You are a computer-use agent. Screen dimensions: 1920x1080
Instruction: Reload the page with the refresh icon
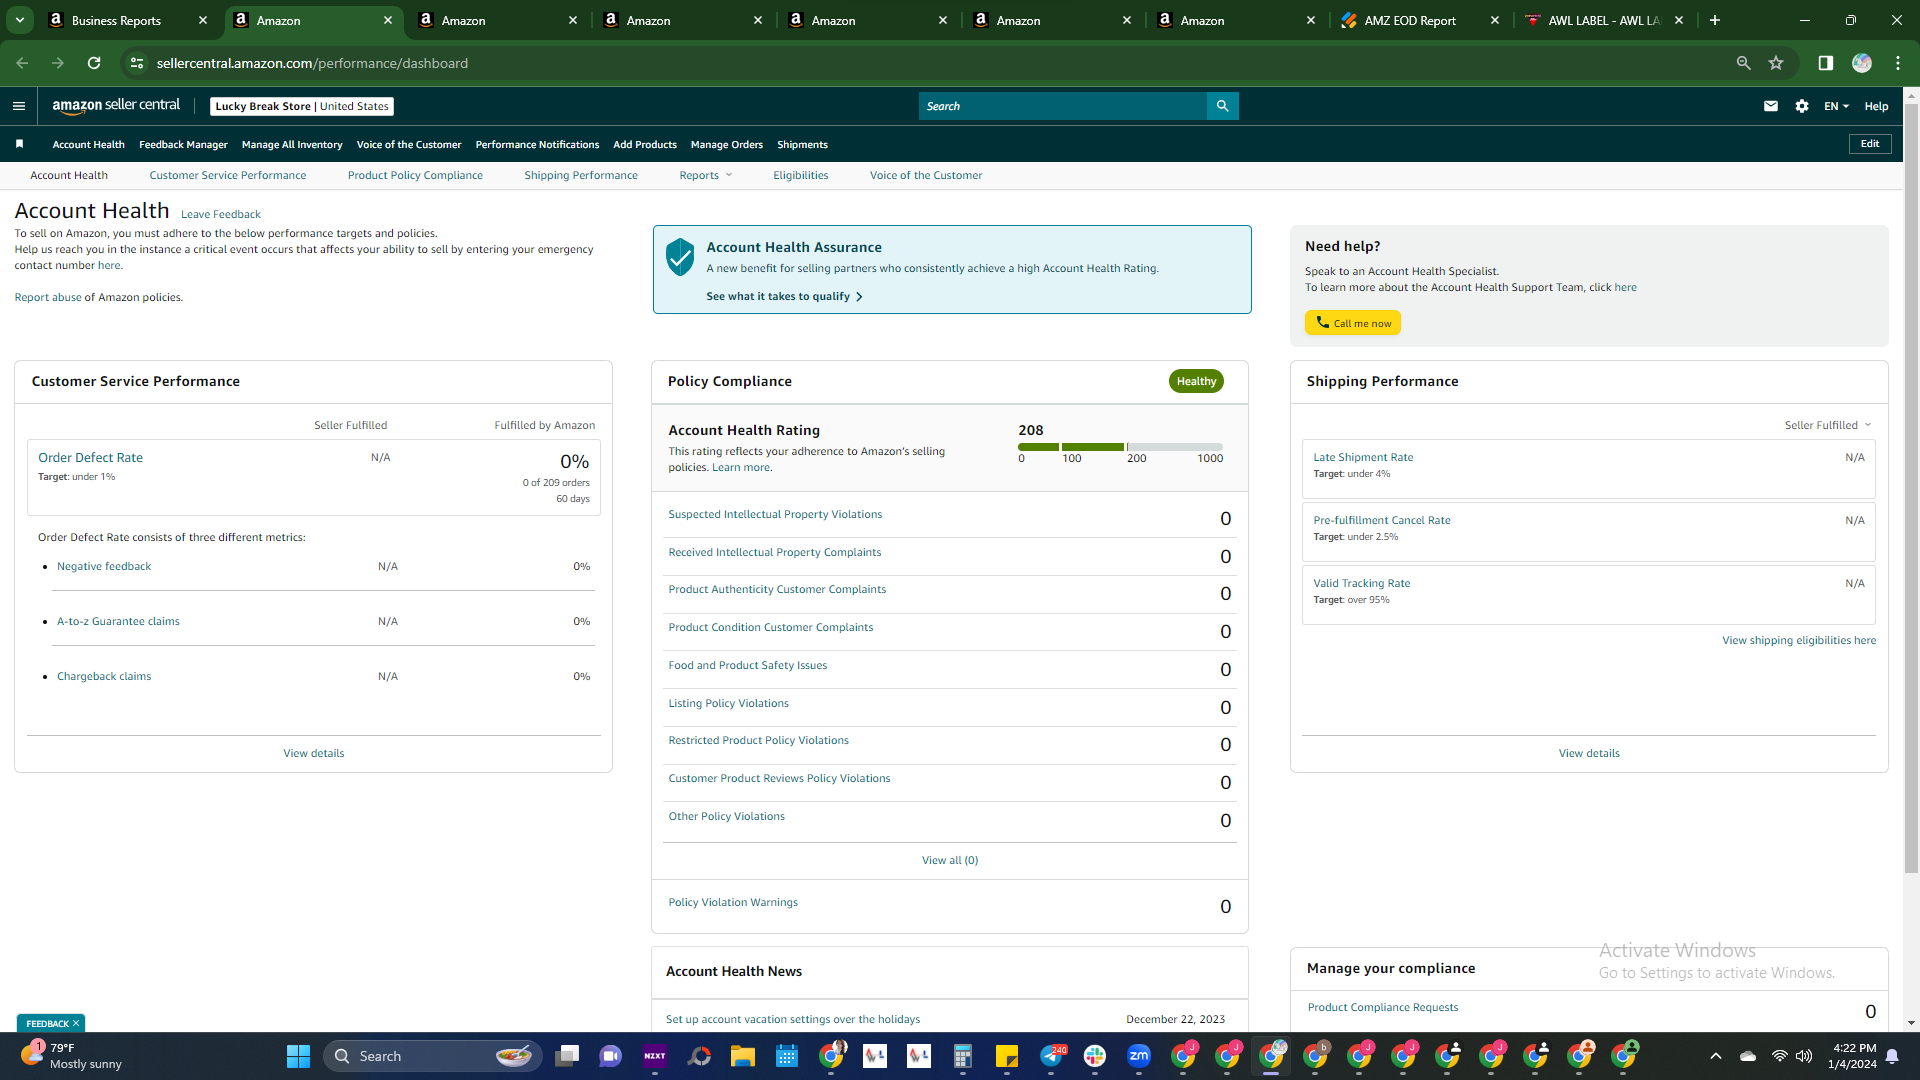[x=94, y=63]
